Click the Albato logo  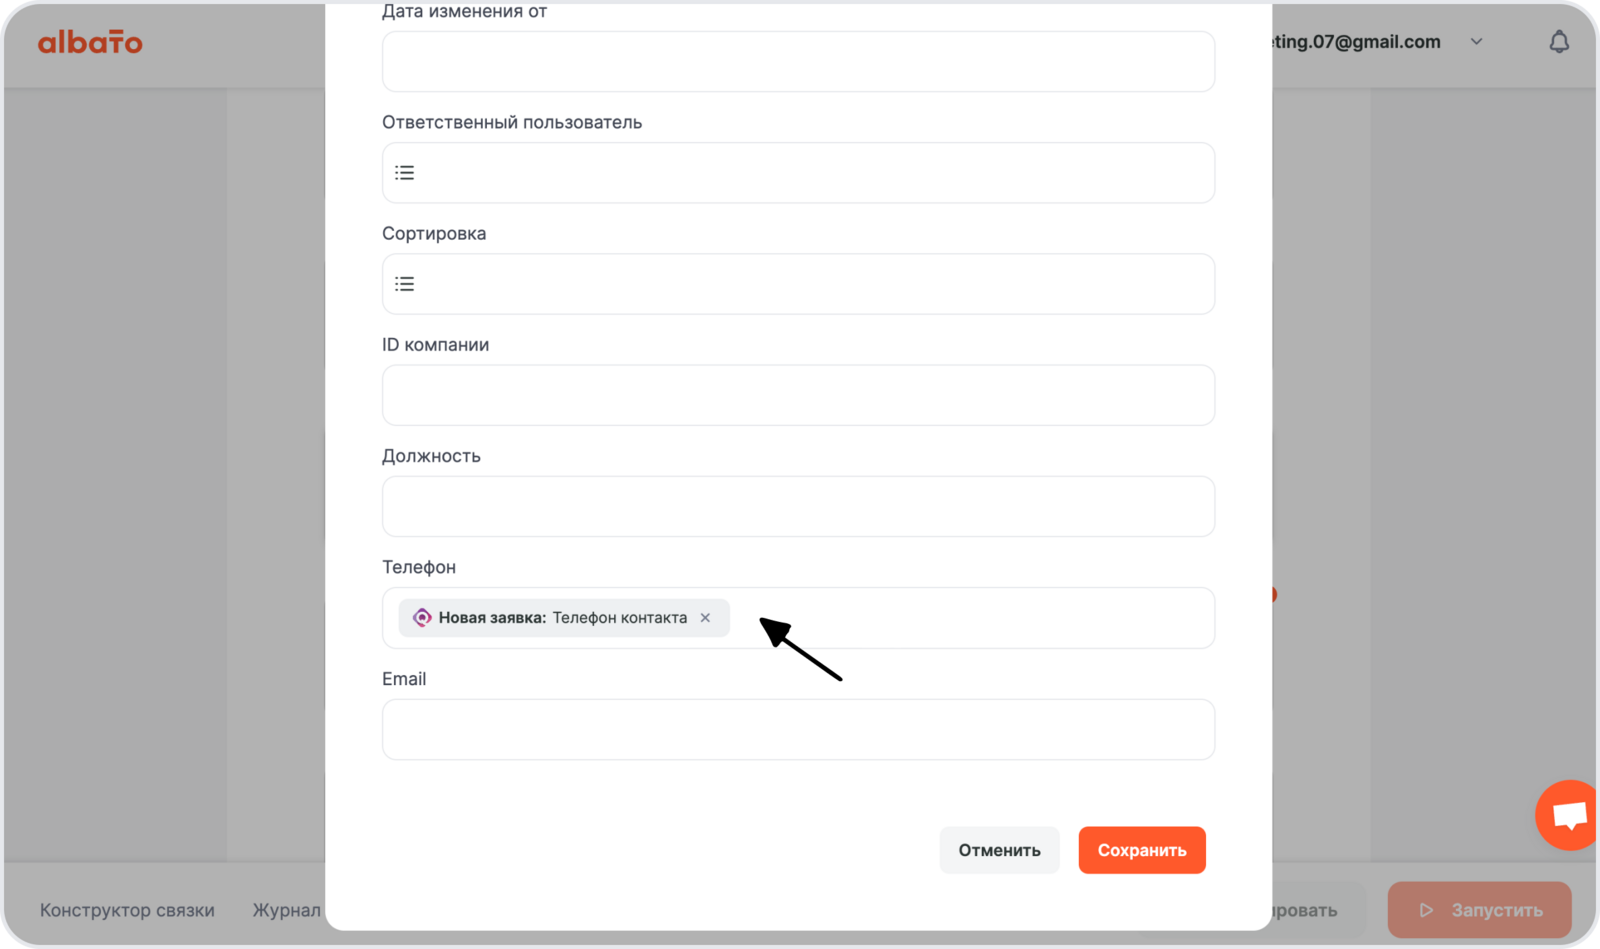90,42
